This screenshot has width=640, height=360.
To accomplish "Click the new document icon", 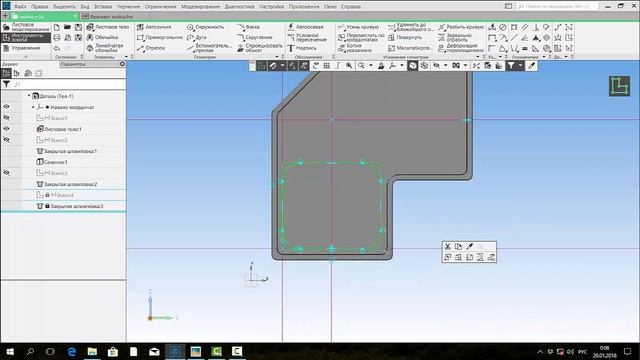I will pyautogui.click(x=57, y=27).
